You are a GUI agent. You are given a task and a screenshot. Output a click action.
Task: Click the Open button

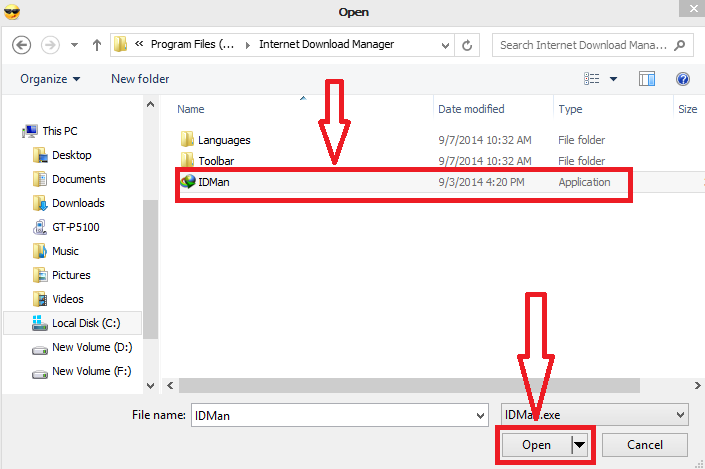pyautogui.click(x=536, y=445)
